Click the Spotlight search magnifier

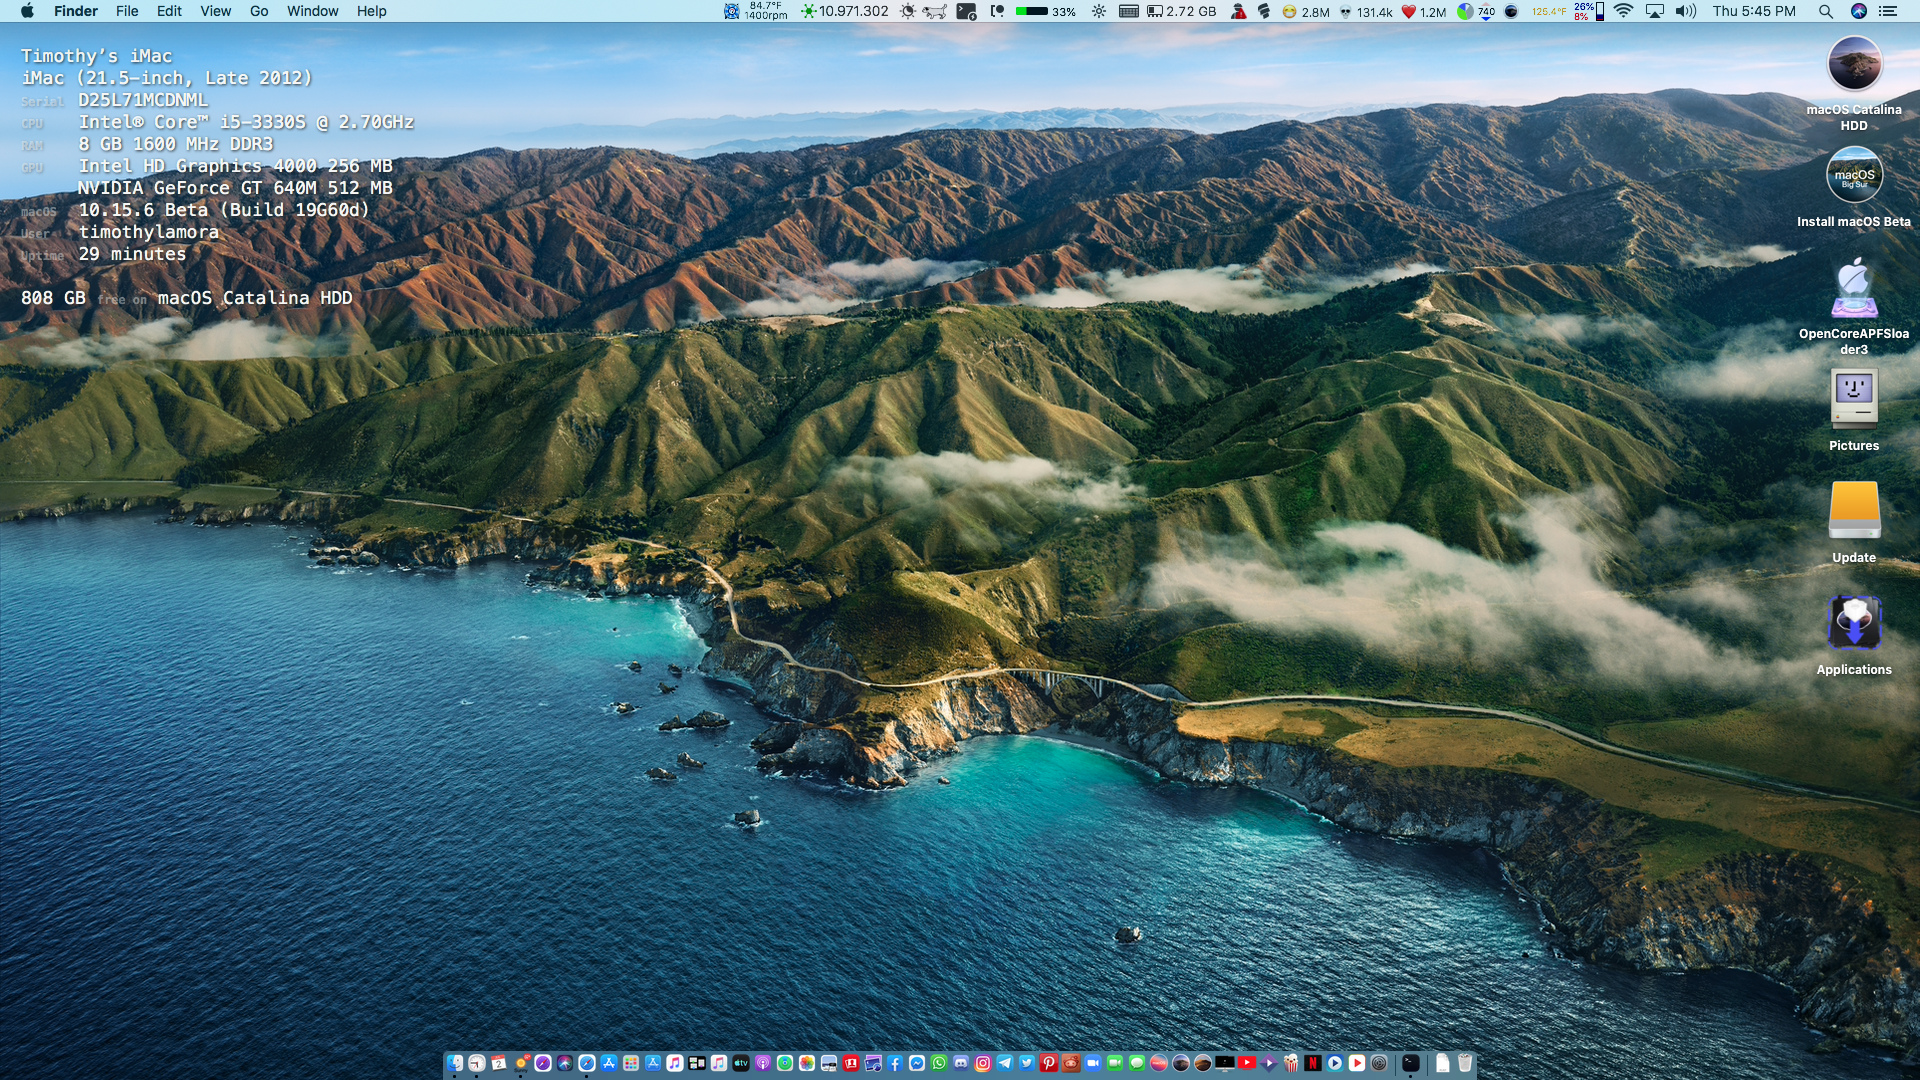point(1825,11)
